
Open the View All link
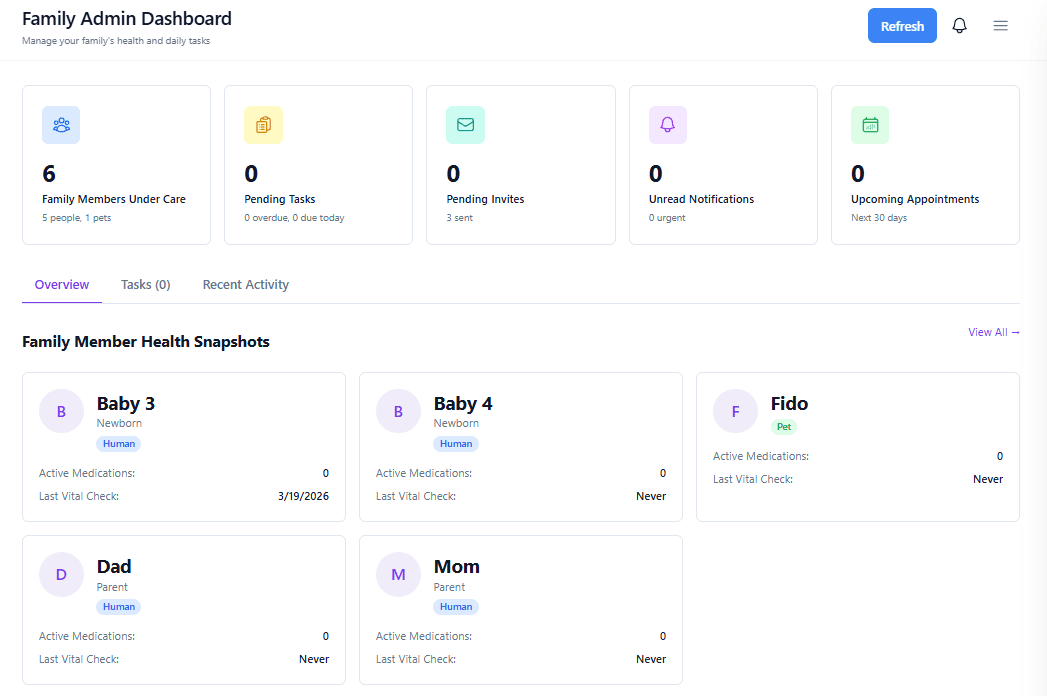point(993,332)
